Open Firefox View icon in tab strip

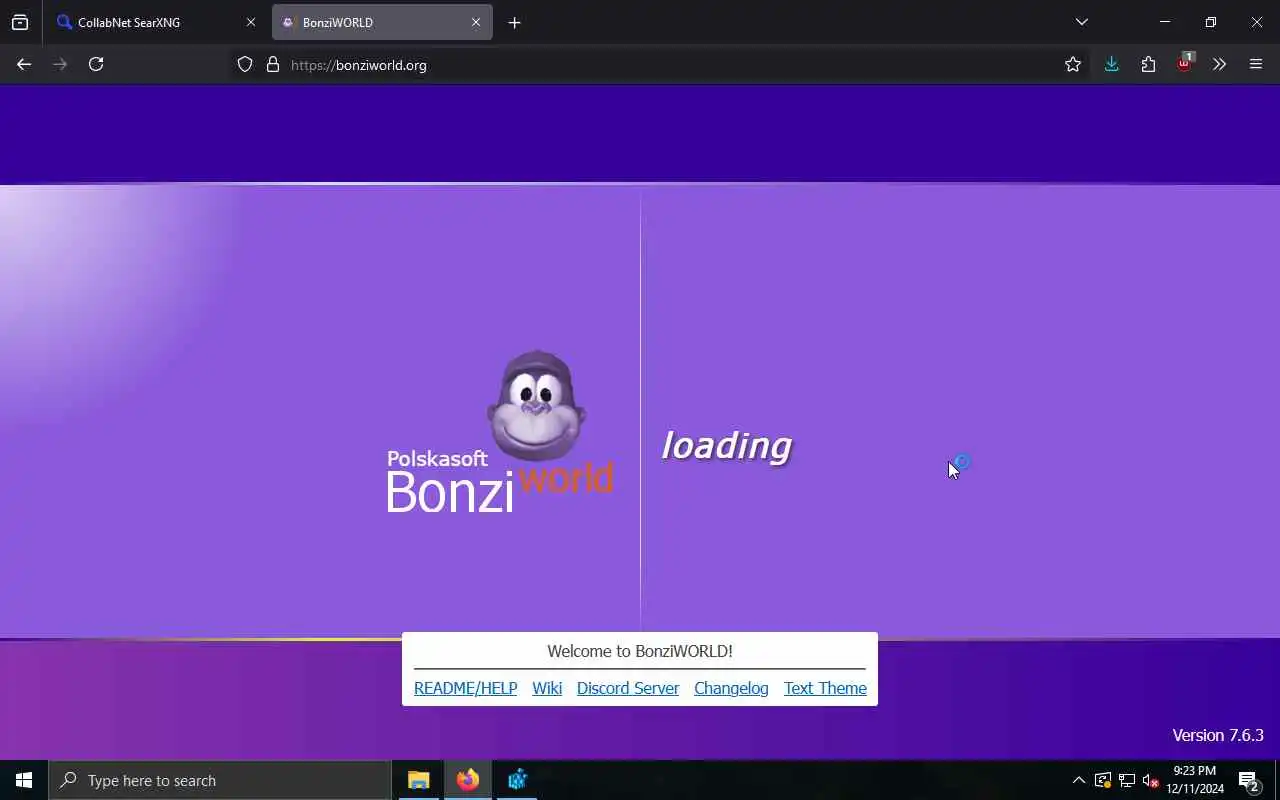coord(20,22)
